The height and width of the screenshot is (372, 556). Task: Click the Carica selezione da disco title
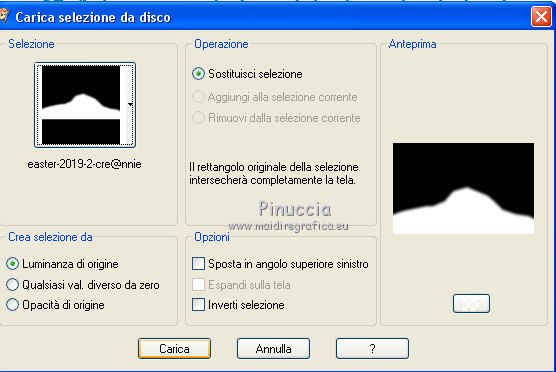(x=93, y=17)
